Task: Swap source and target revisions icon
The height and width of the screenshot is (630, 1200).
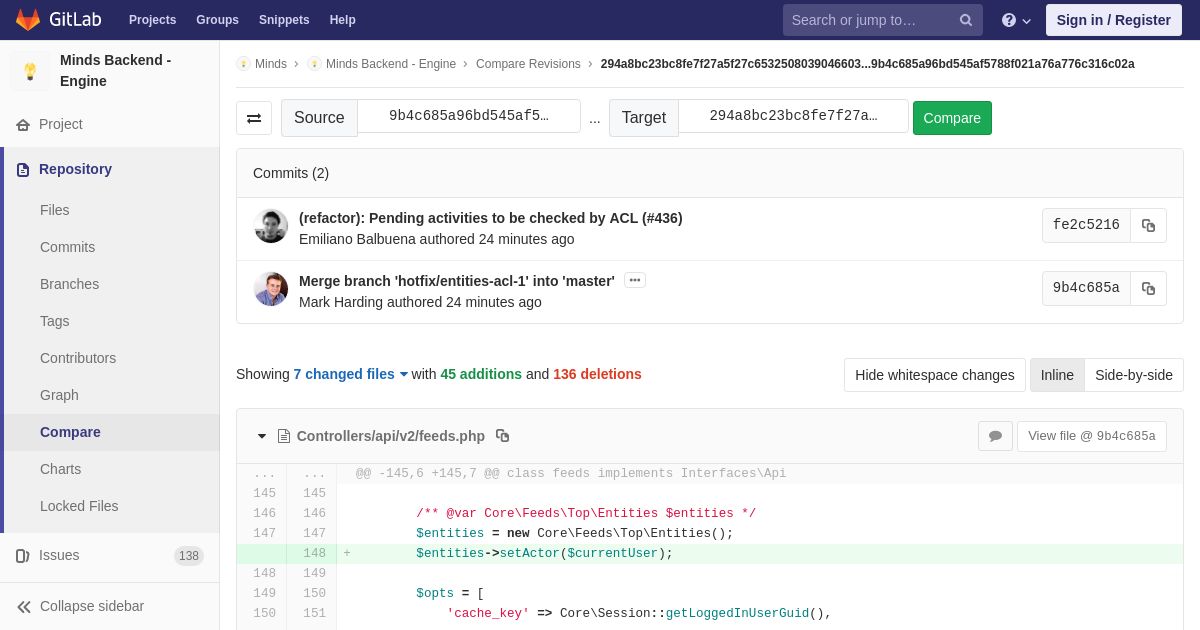Action: [254, 118]
